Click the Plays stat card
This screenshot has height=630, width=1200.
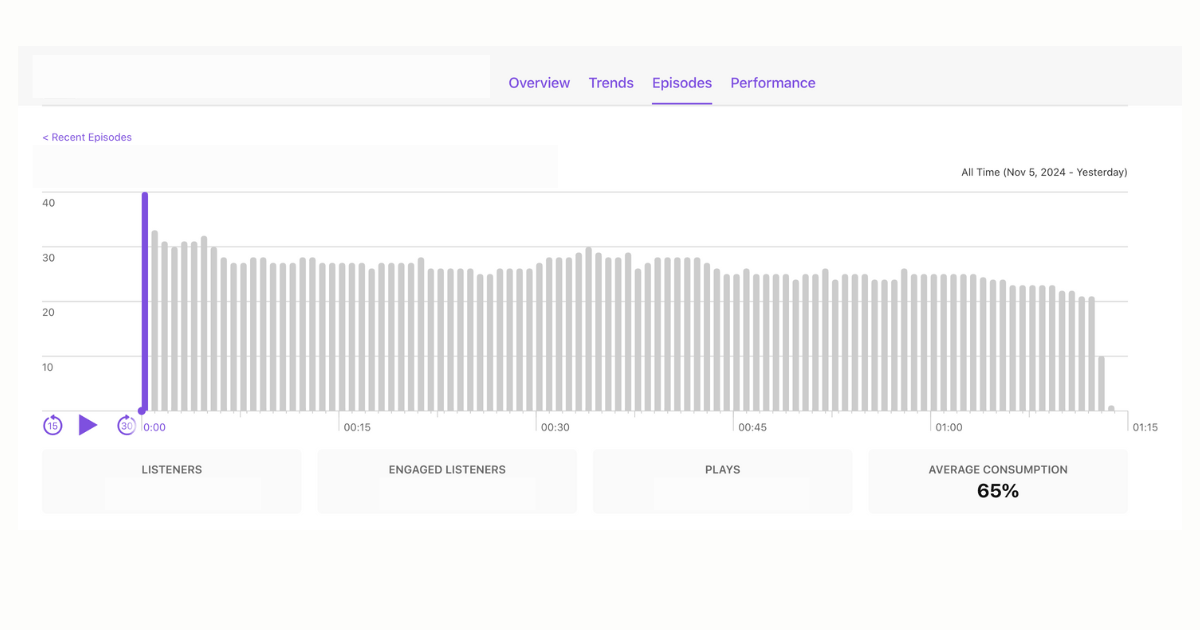click(x=723, y=482)
